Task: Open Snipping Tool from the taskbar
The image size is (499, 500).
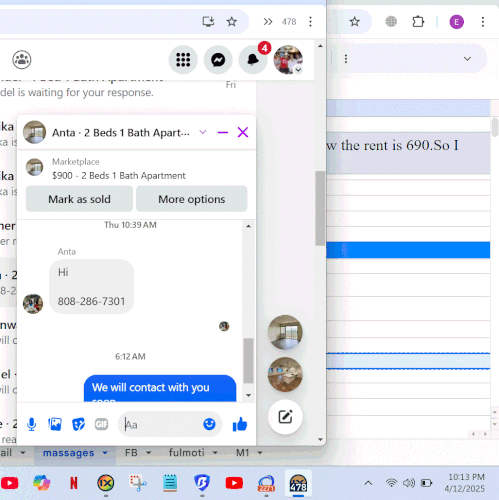Action: click(x=138, y=483)
